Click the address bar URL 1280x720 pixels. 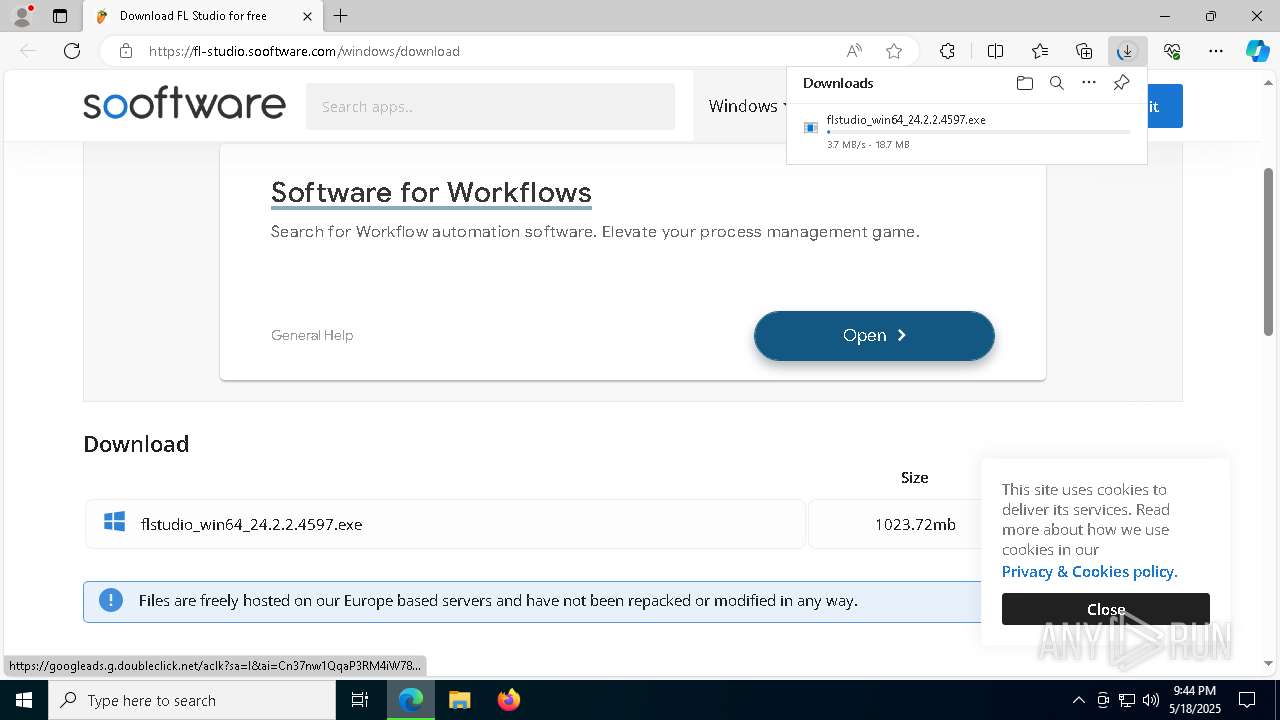304,51
